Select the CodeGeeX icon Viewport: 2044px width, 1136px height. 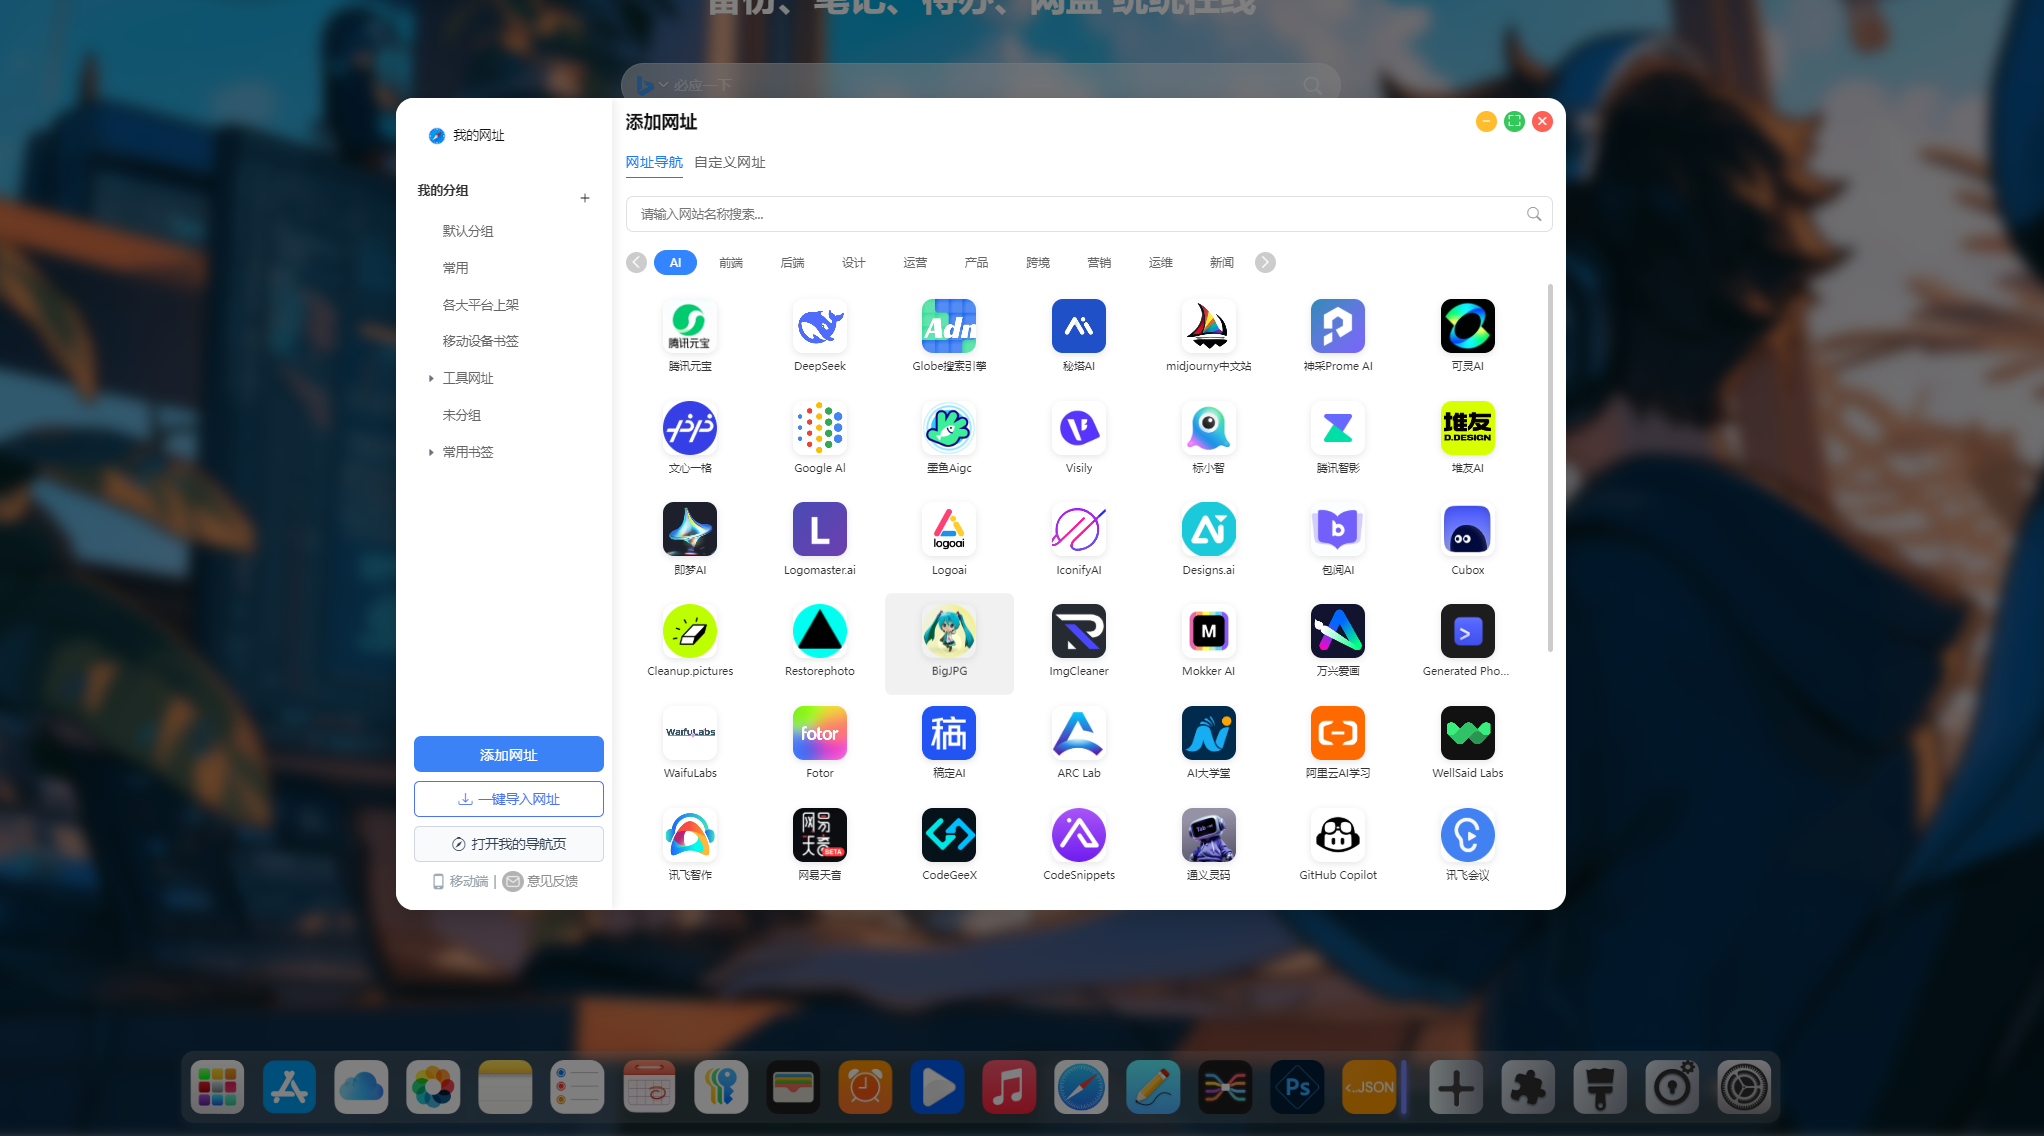coord(949,835)
